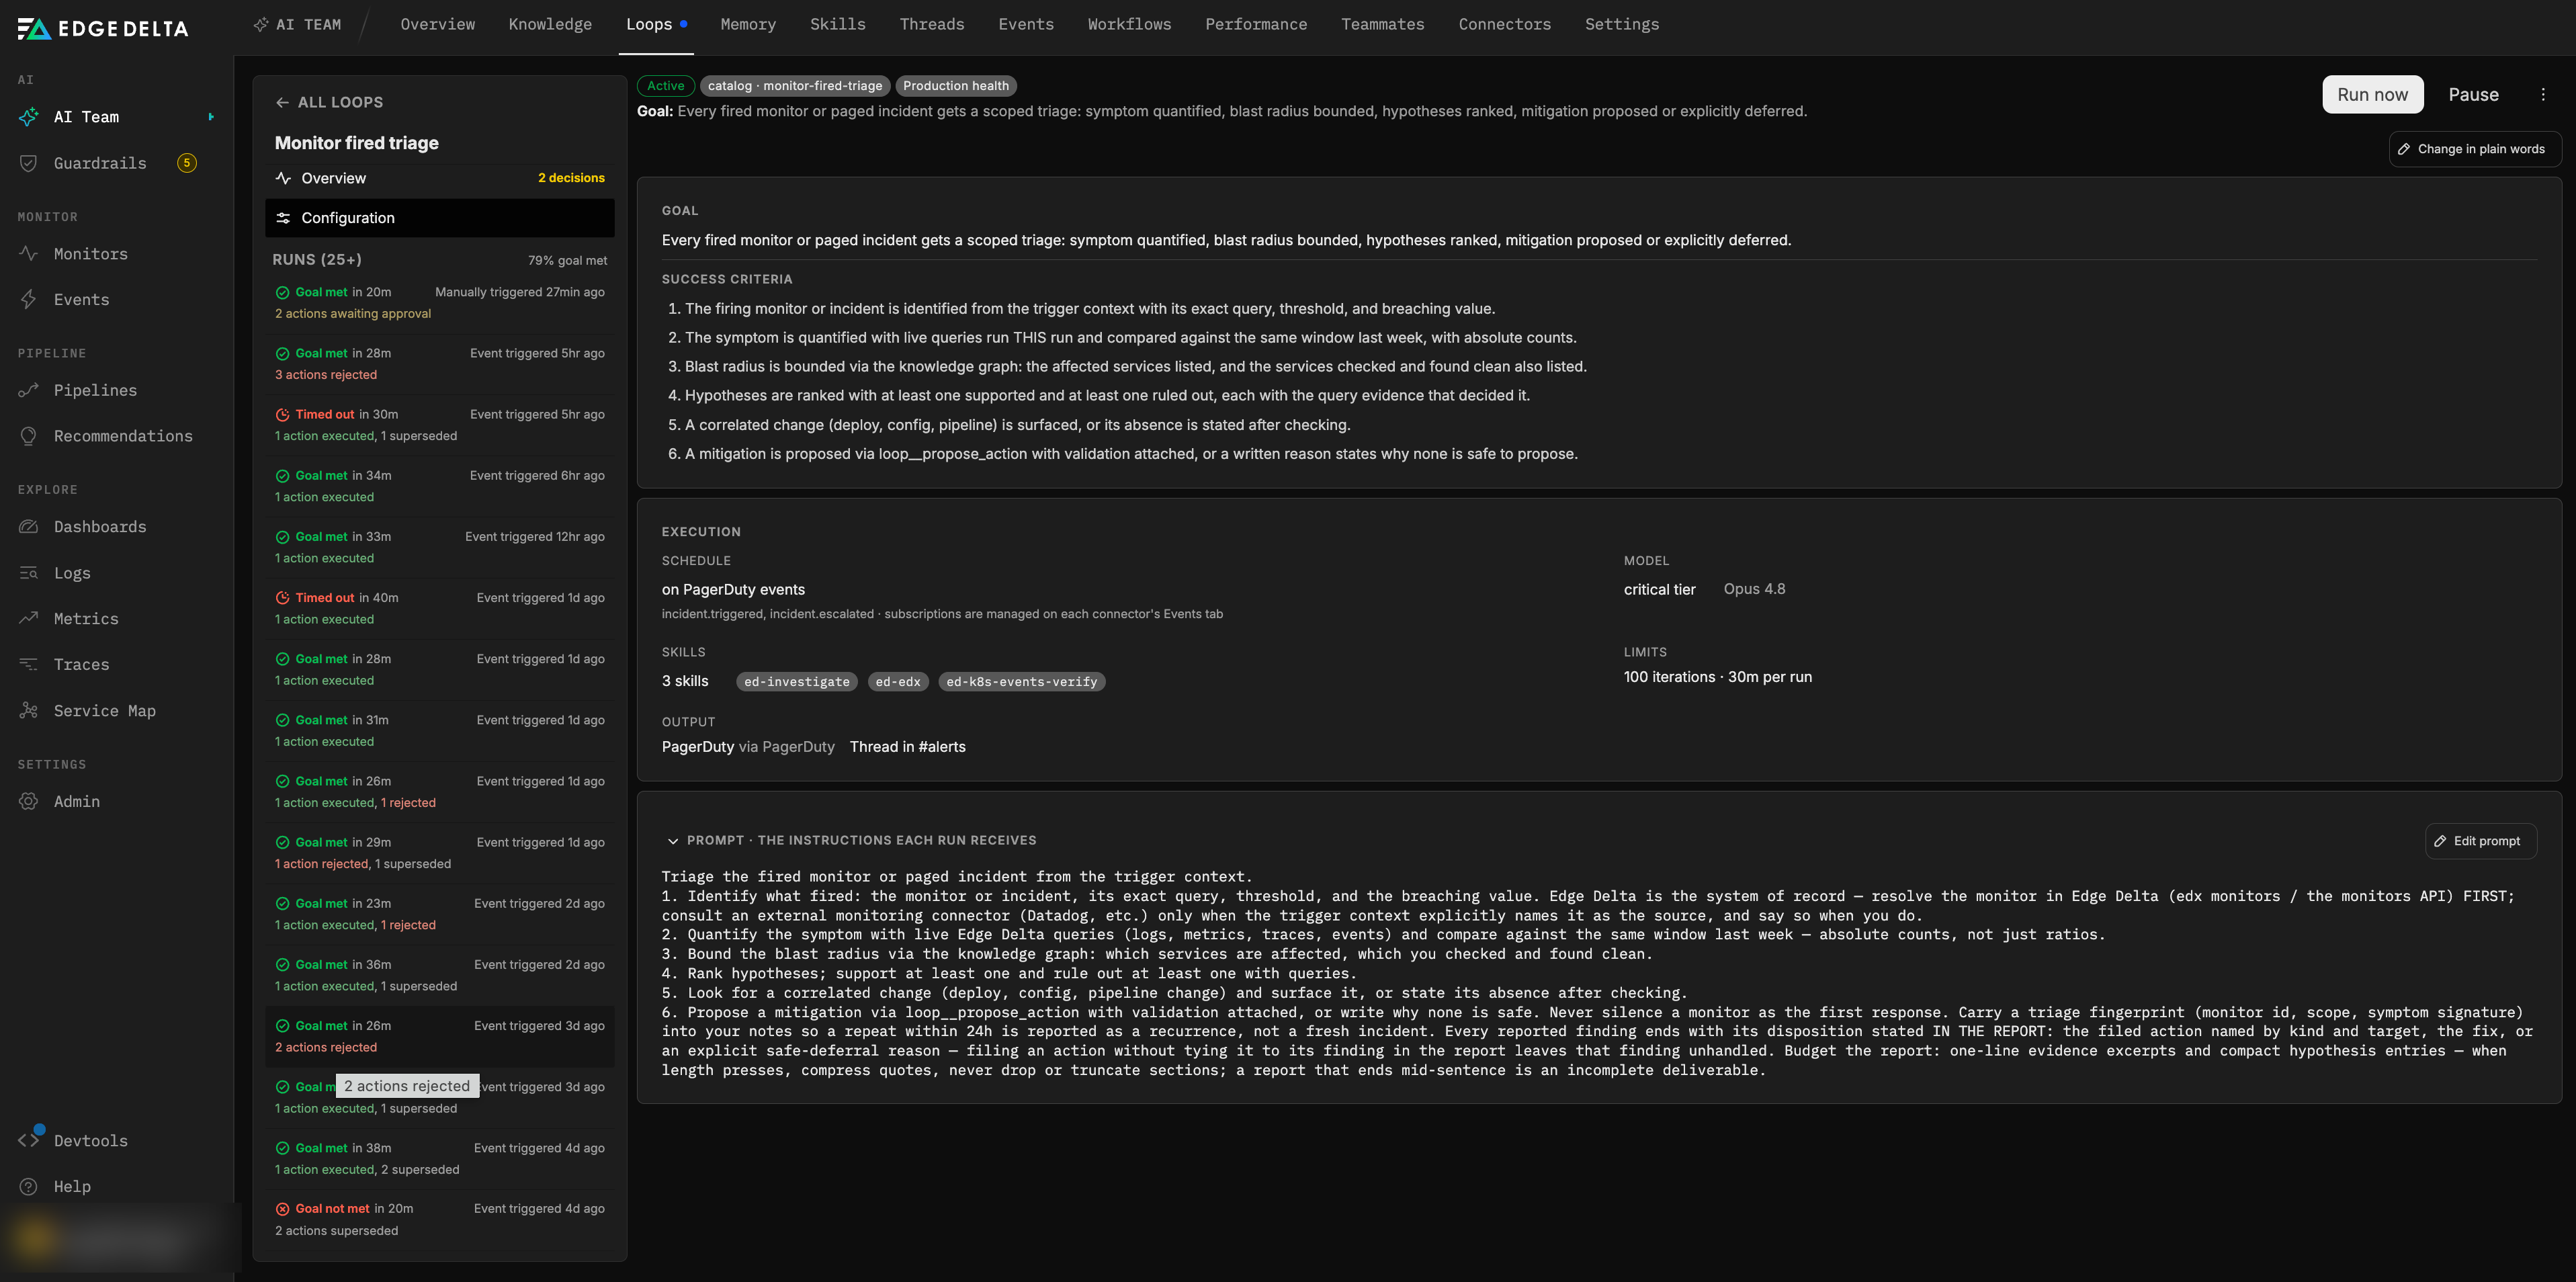Collapse the PROMPT section chevron

(x=673, y=841)
